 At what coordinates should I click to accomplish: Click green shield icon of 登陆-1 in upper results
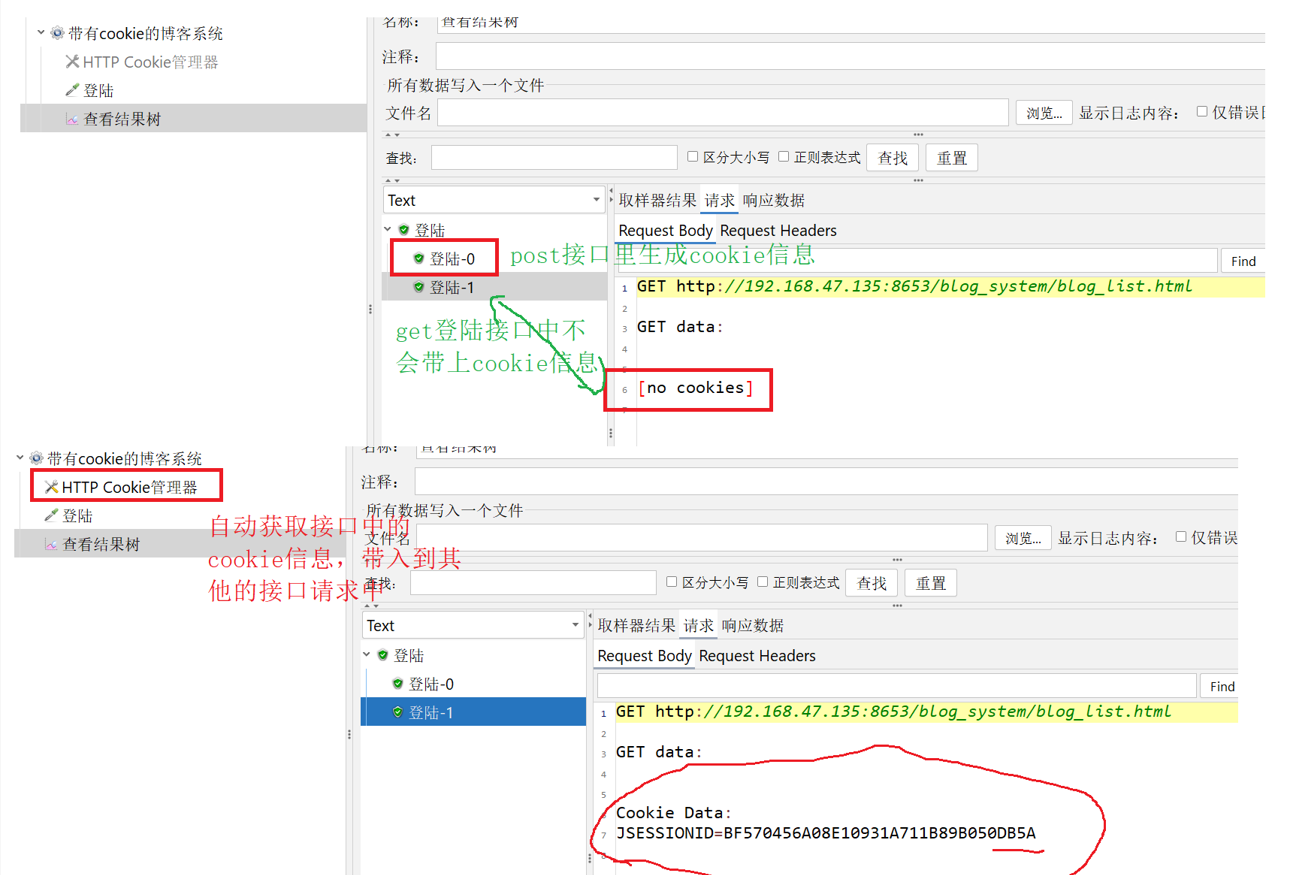click(x=419, y=287)
